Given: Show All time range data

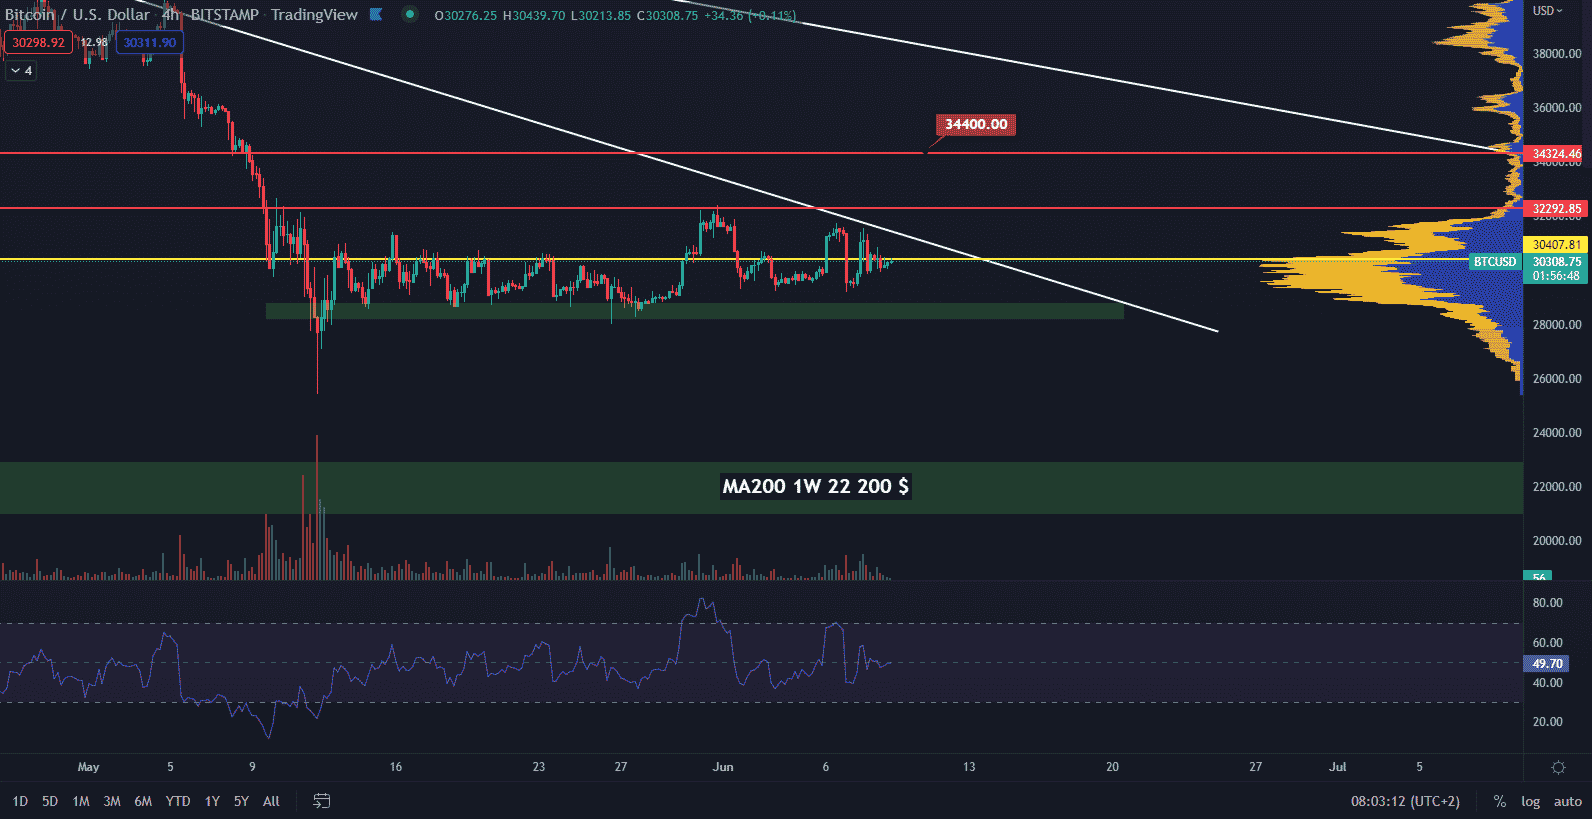Looking at the screenshot, I should tap(271, 801).
